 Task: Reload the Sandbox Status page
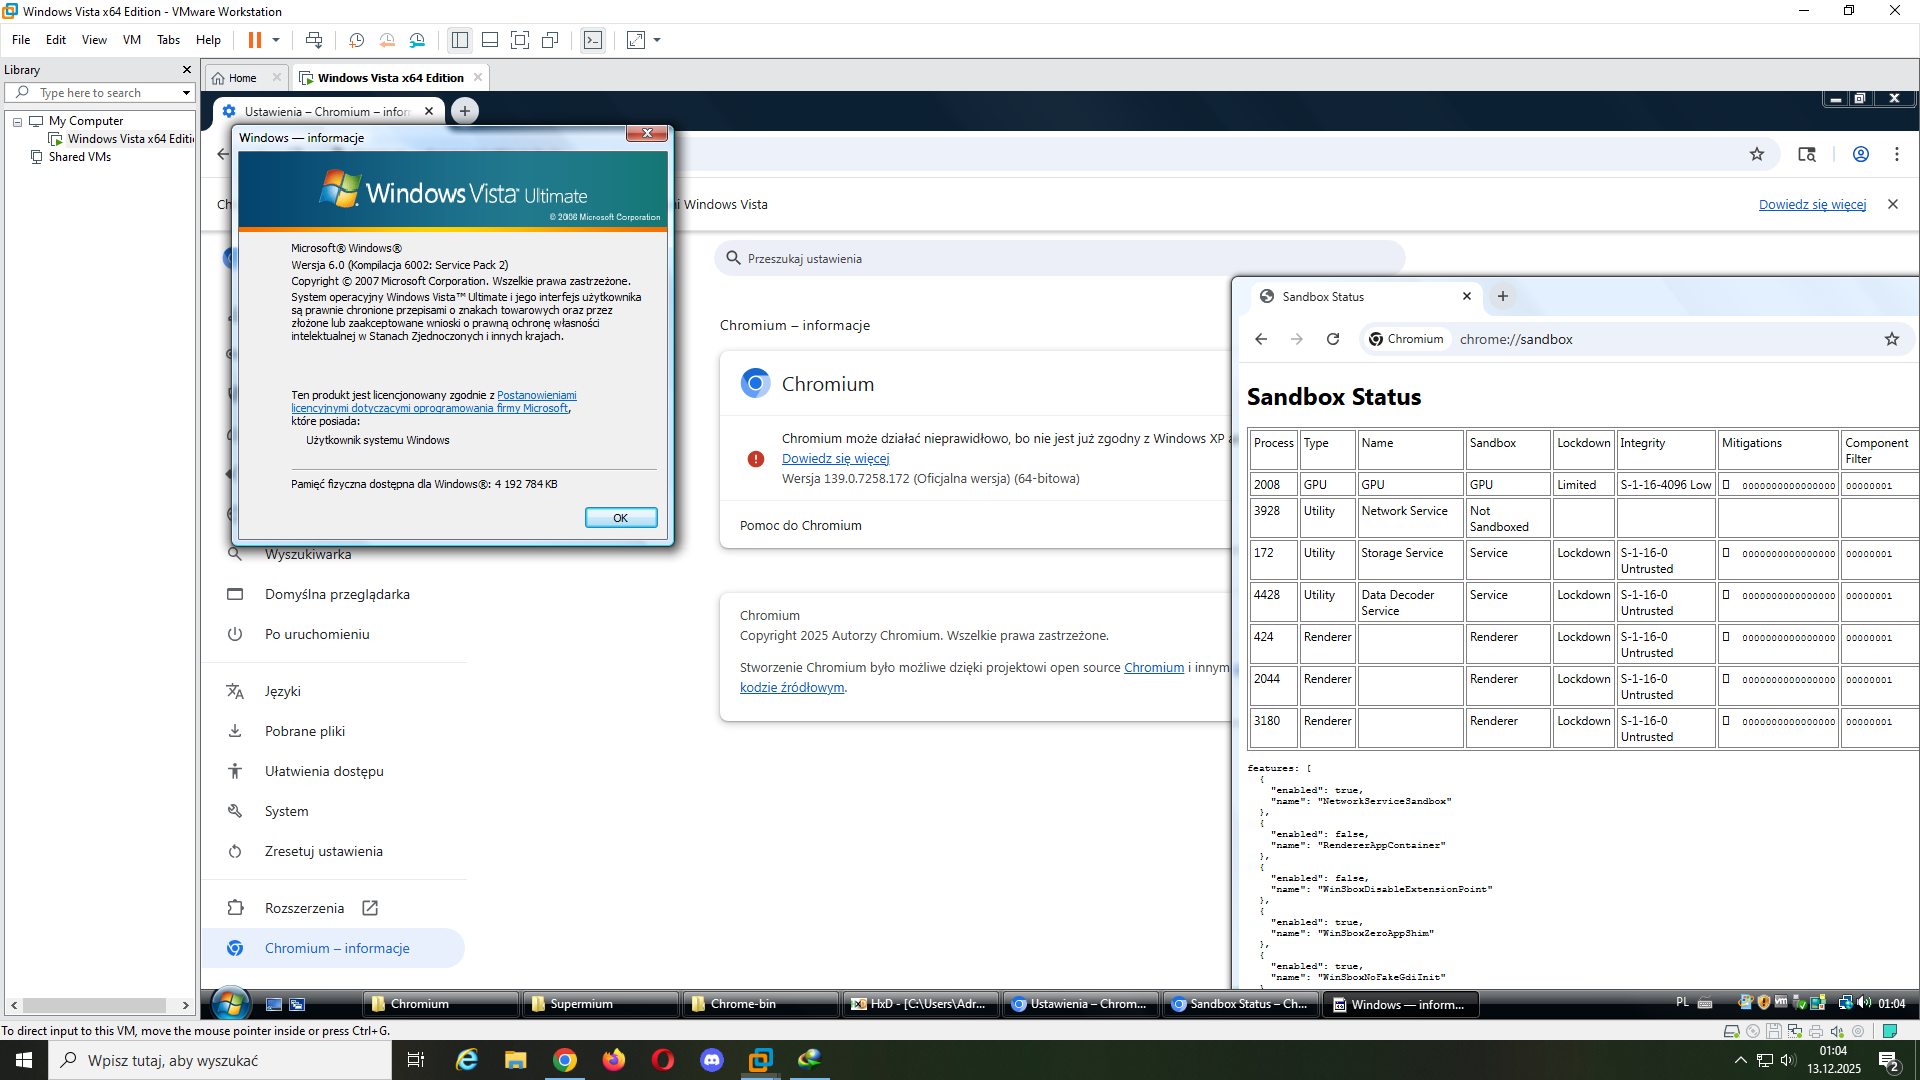point(1333,339)
